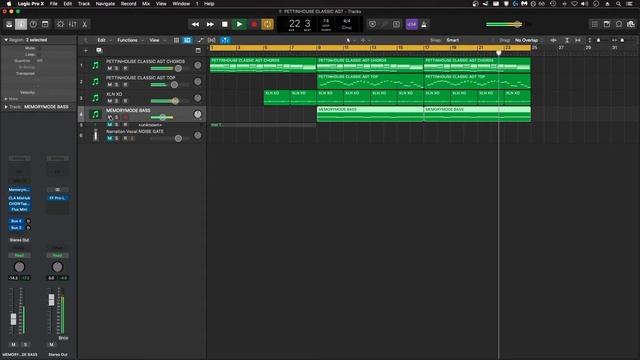Expand the More section in Region inspector

[x=6, y=99]
